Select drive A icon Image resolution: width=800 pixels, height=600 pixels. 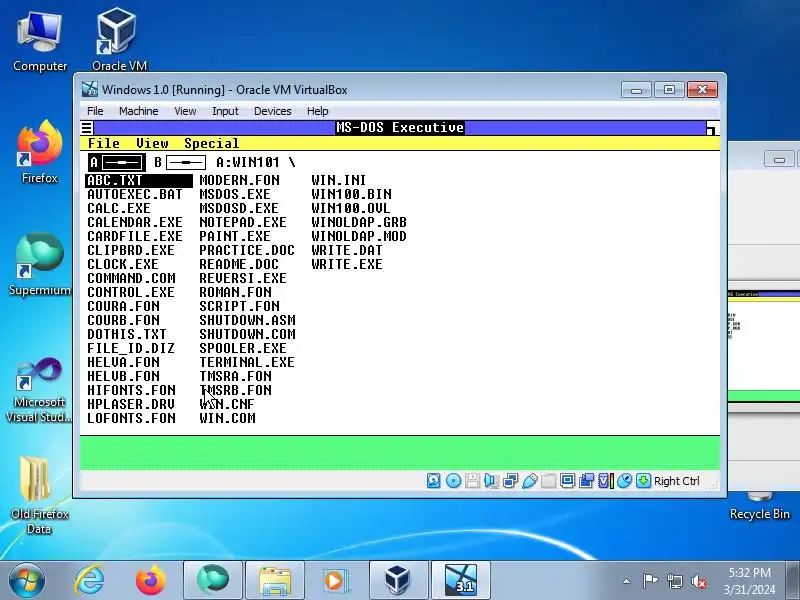click(x=117, y=163)
